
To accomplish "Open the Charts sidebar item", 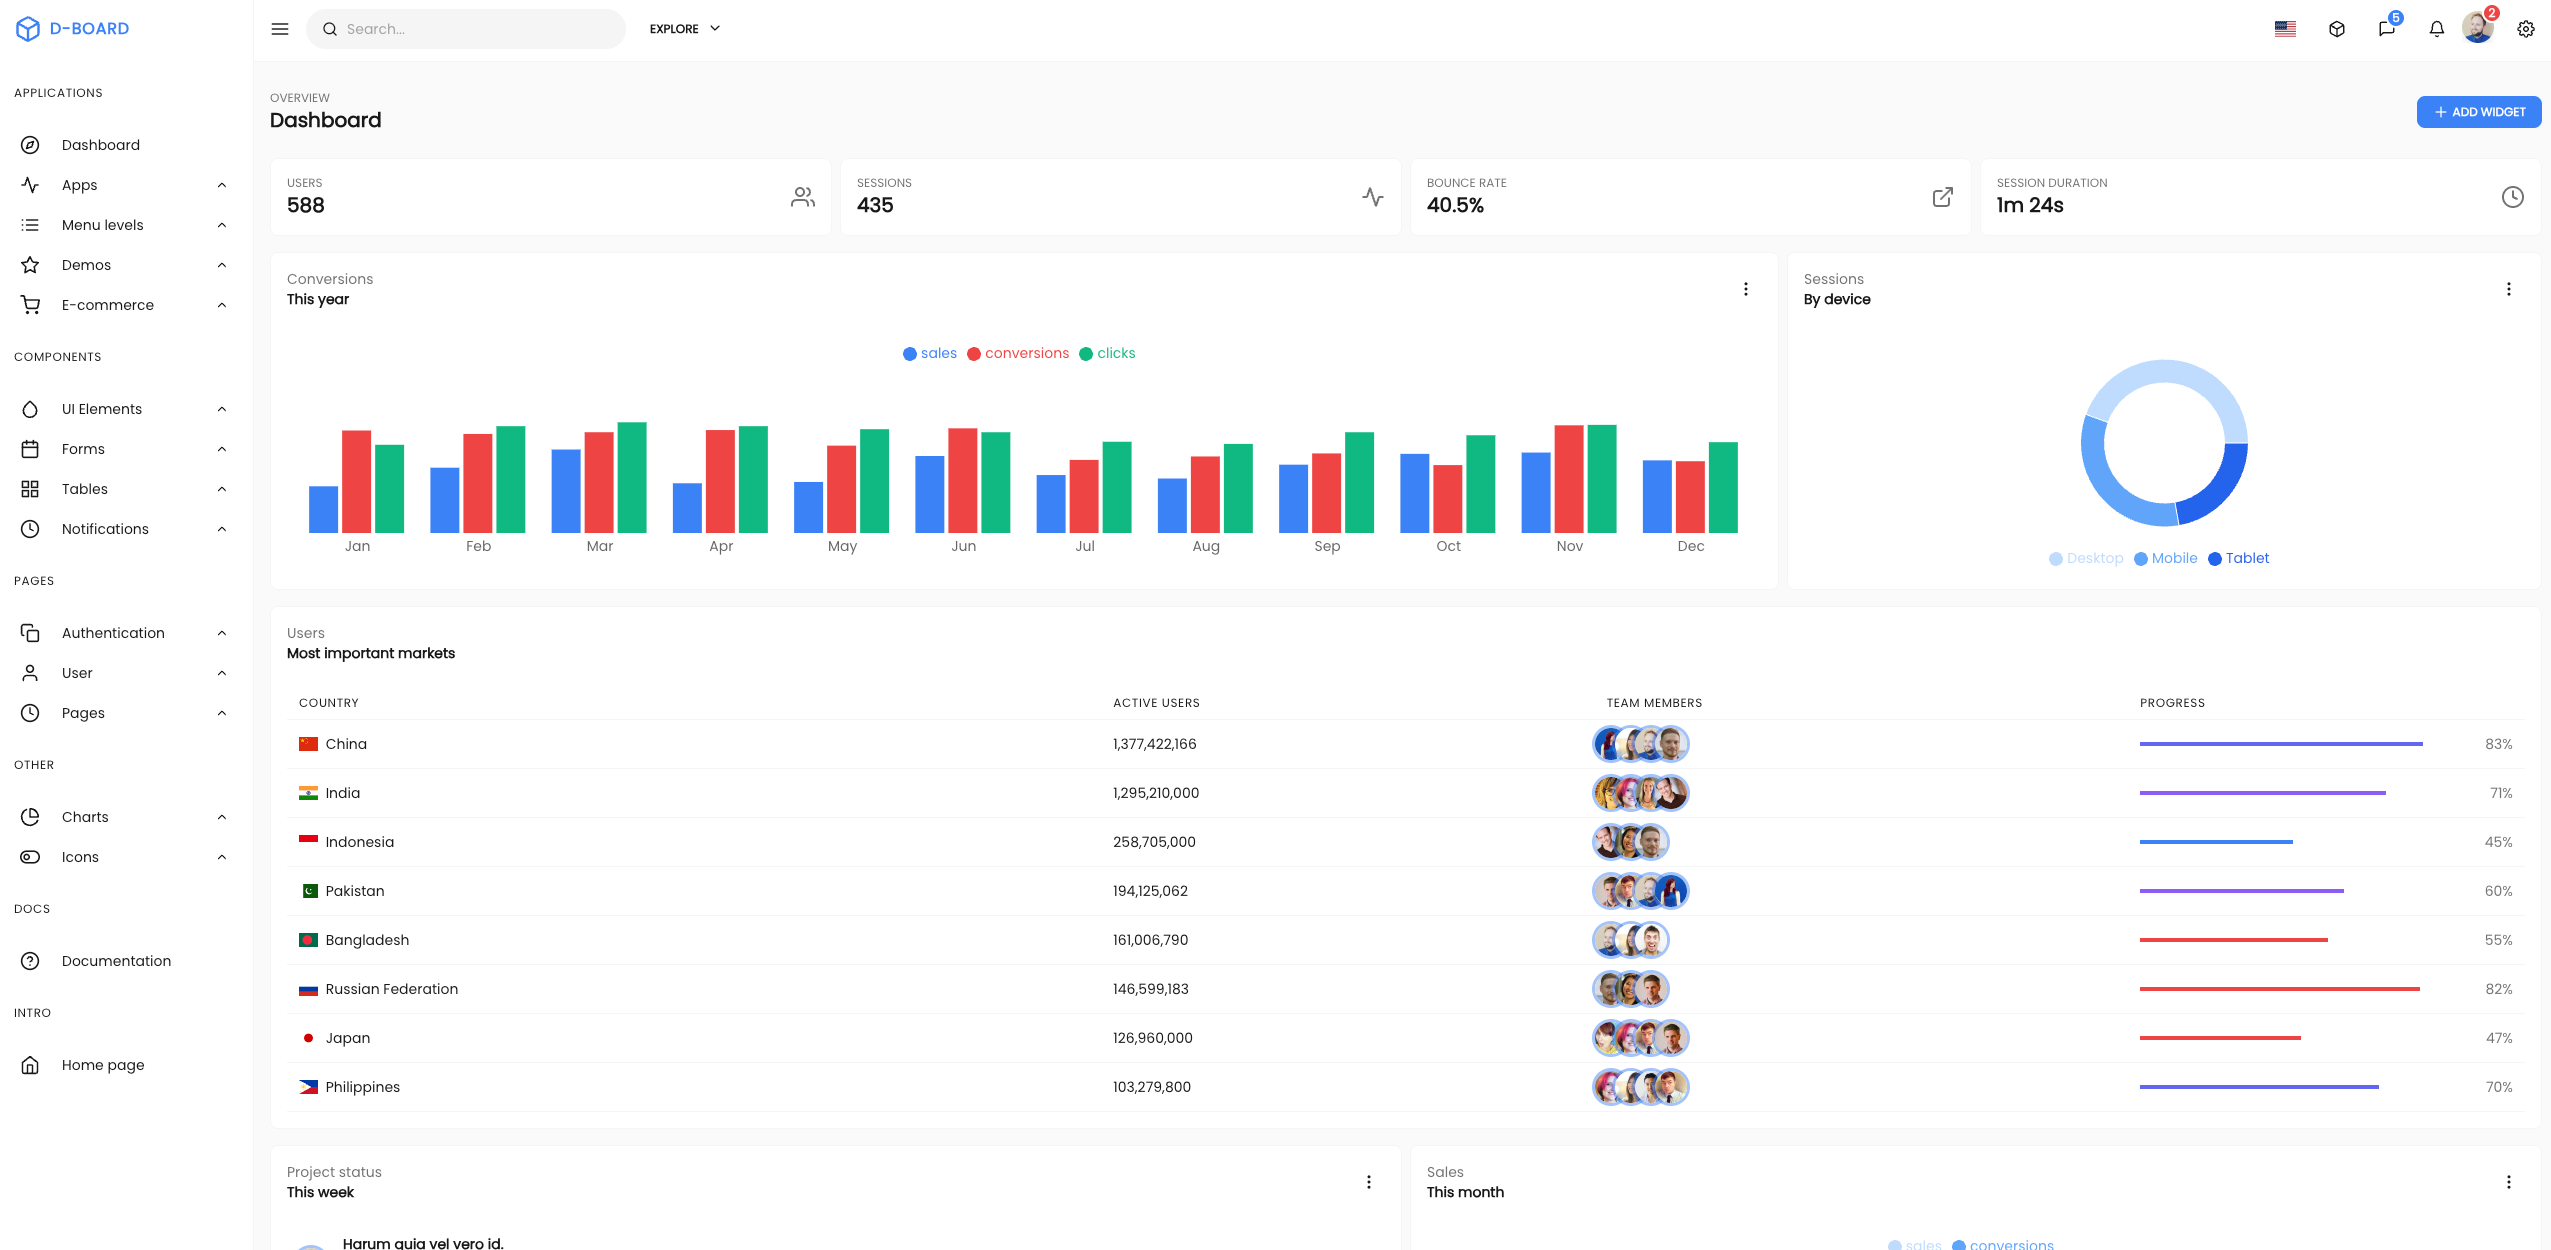I will tap(125, 817).
